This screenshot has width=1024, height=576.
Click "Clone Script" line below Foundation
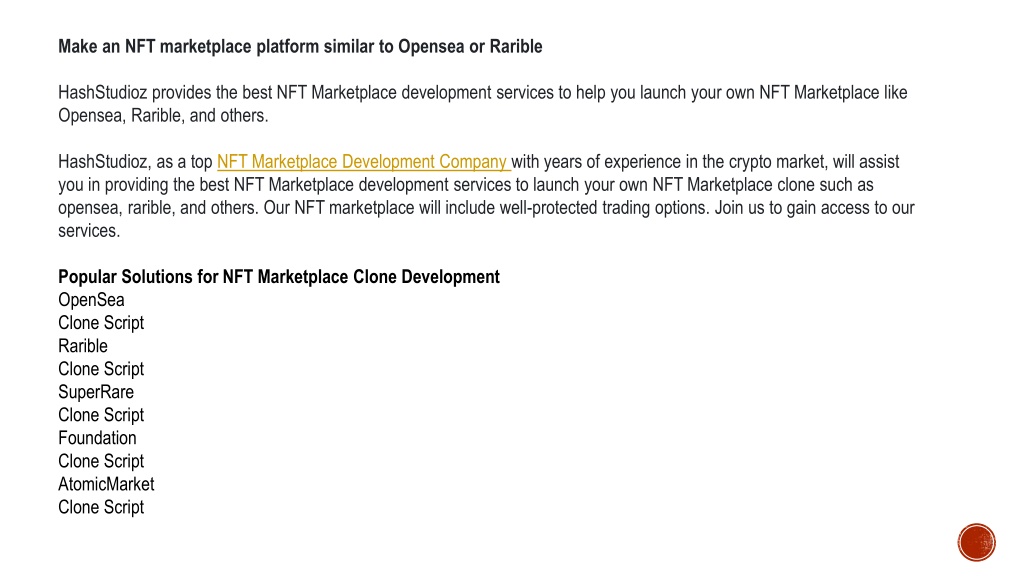(101, 461)
